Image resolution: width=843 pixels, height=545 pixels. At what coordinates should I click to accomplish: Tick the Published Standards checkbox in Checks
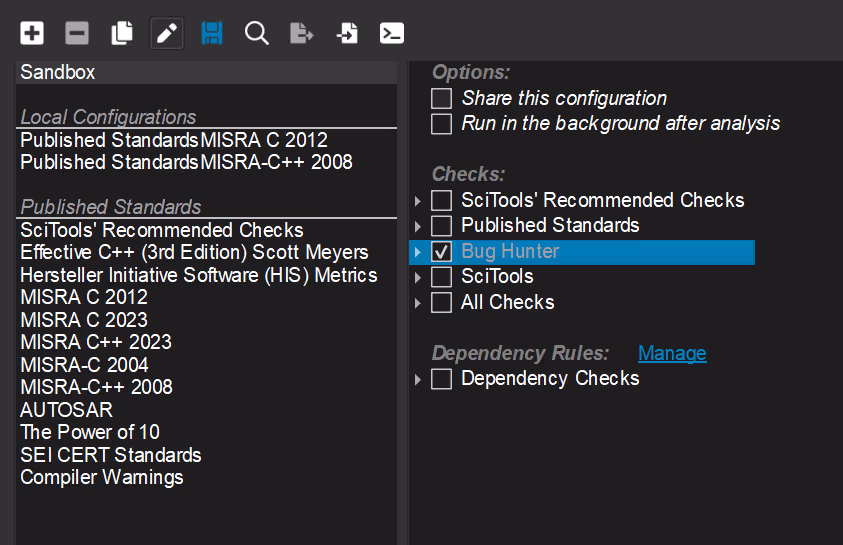pyautogui.click(x=441, y=226)
